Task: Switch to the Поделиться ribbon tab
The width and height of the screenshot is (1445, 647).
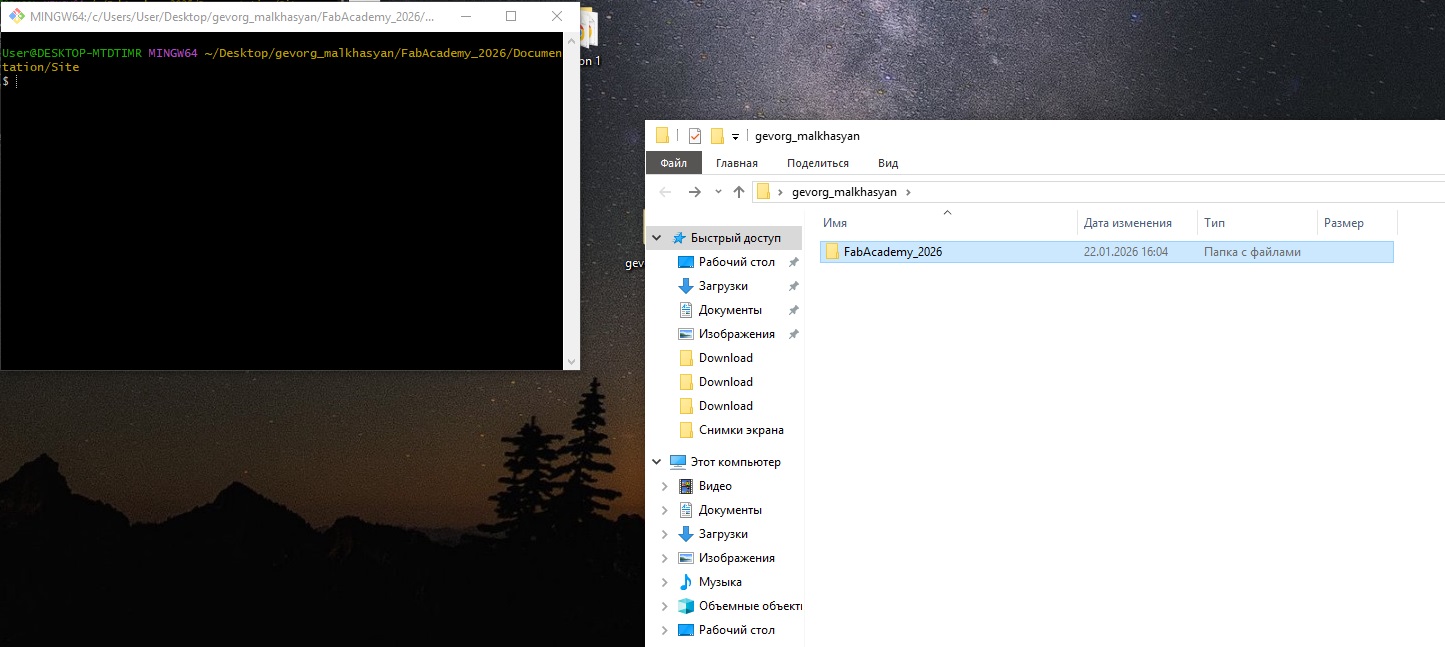Action: 818,163
